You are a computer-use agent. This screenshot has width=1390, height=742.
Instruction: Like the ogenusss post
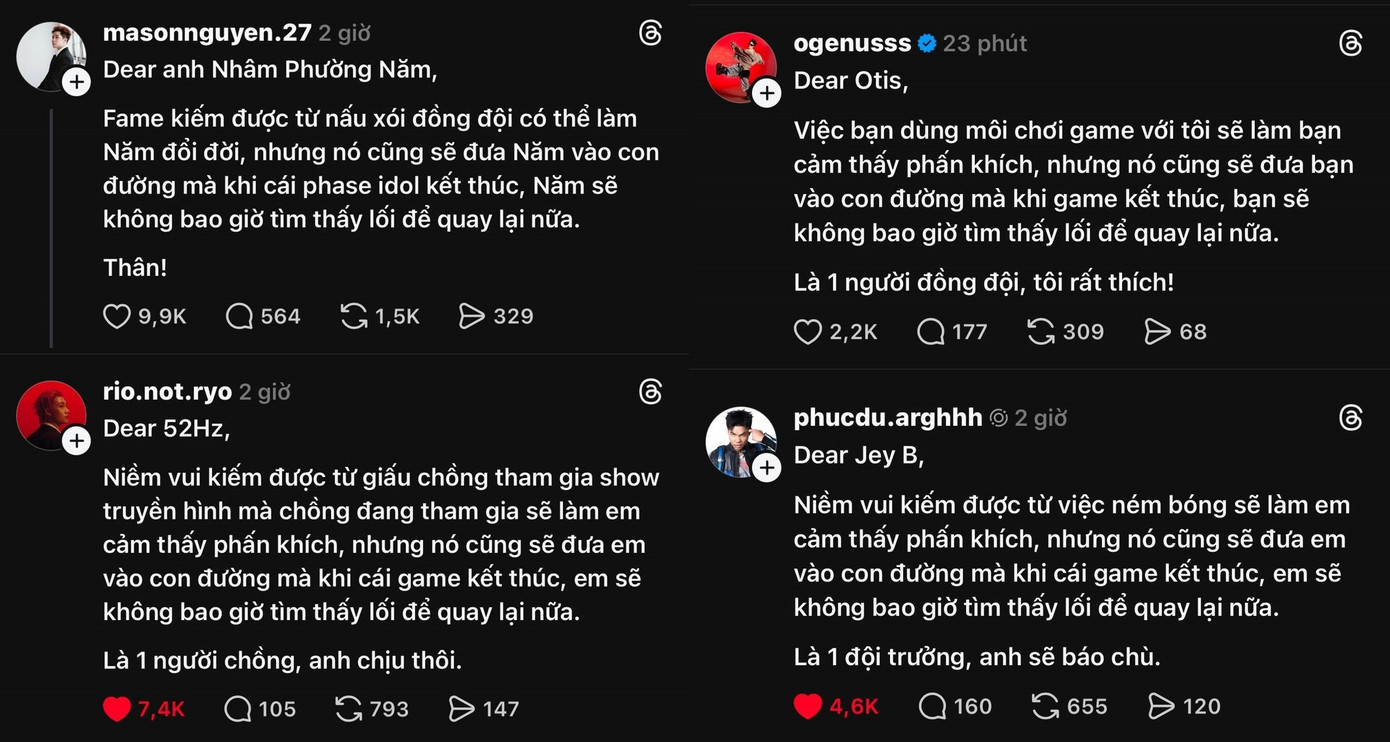[x=808, y=332]
